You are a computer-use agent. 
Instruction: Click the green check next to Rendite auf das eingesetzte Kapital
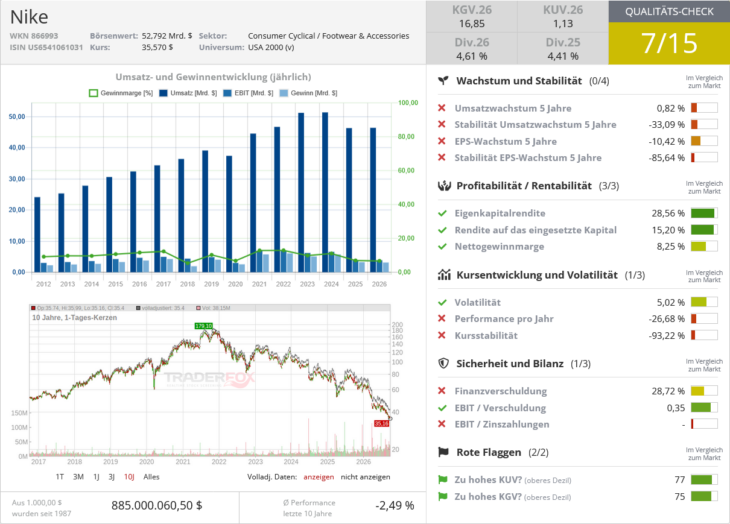tap(442, 230)
